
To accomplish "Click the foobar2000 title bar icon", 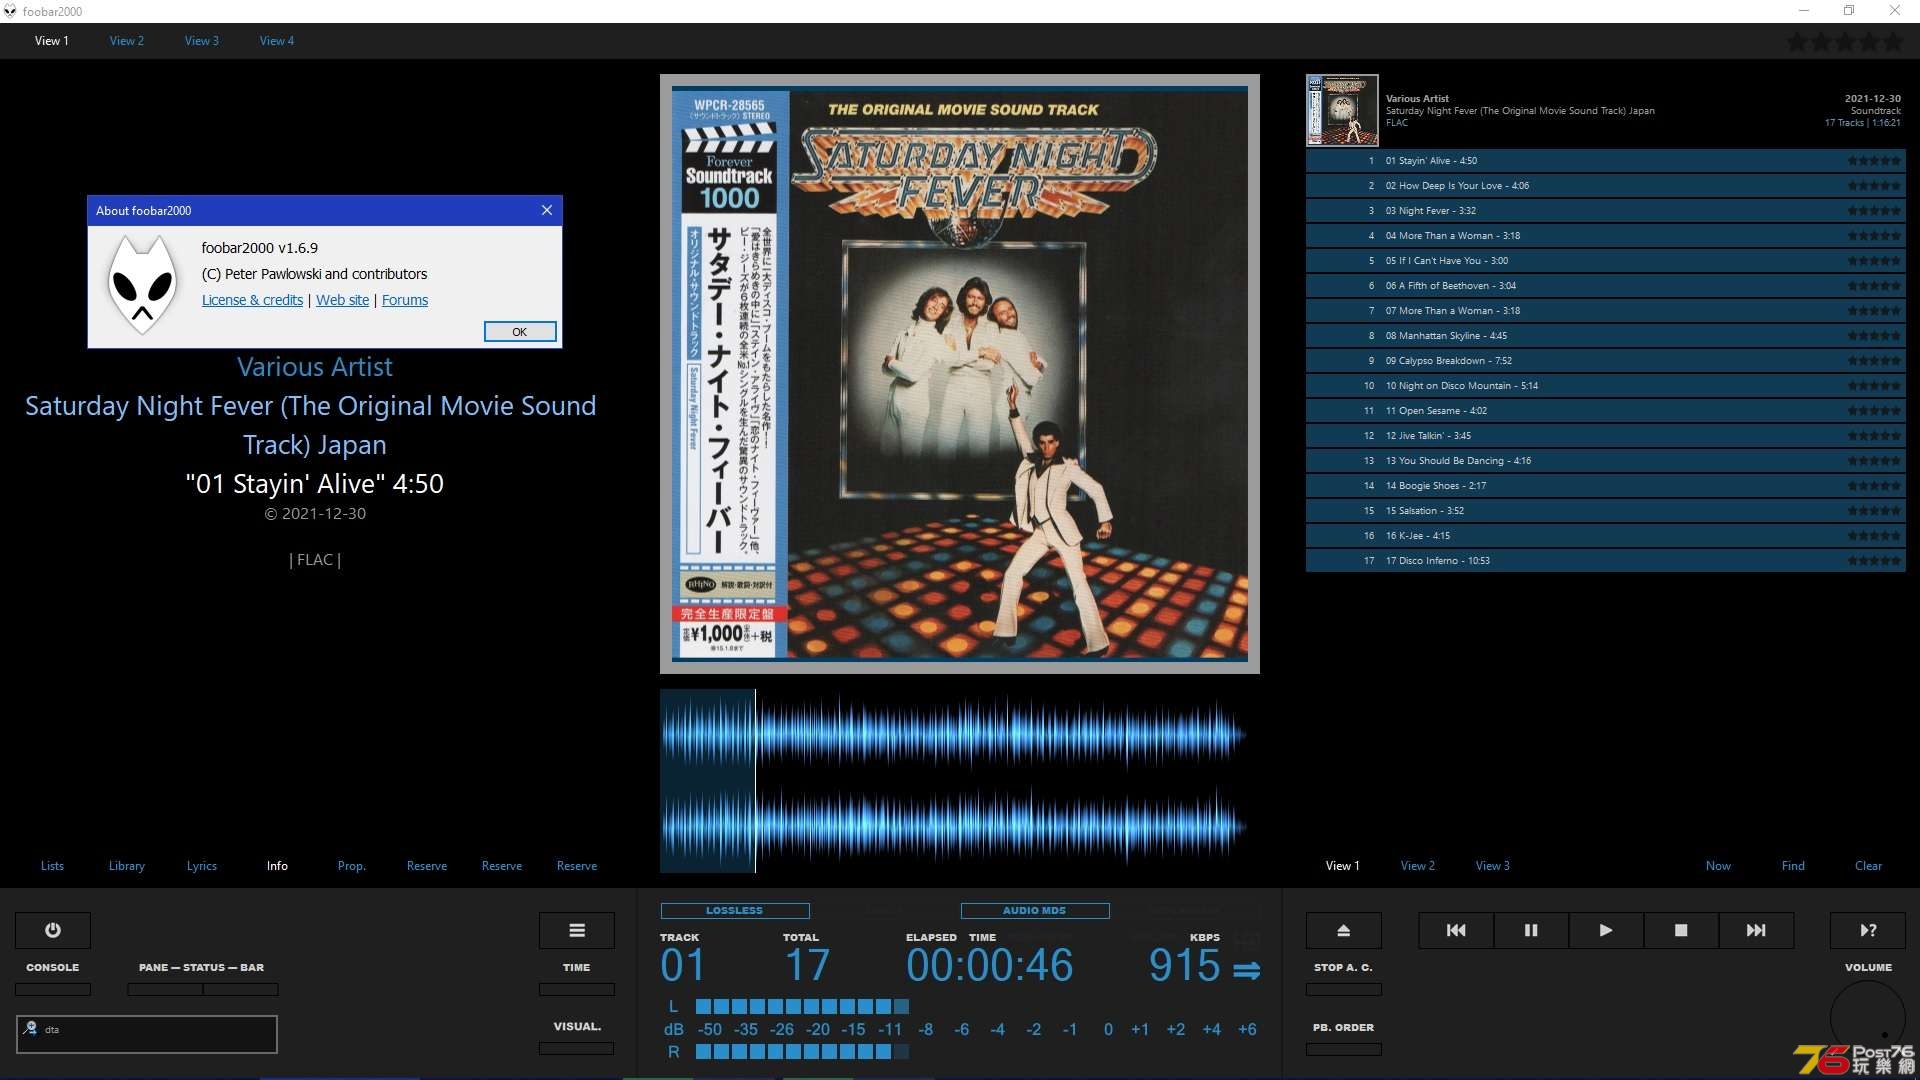I will click(x=10, y=11).
